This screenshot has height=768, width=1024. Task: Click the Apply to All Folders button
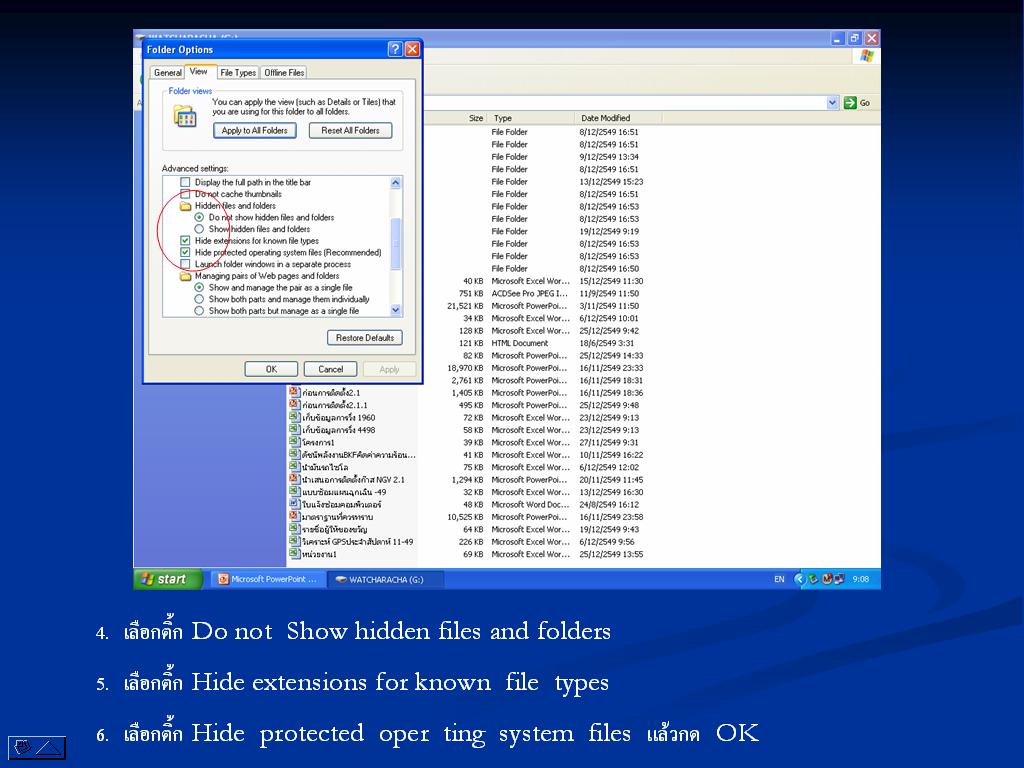point(254,130)
